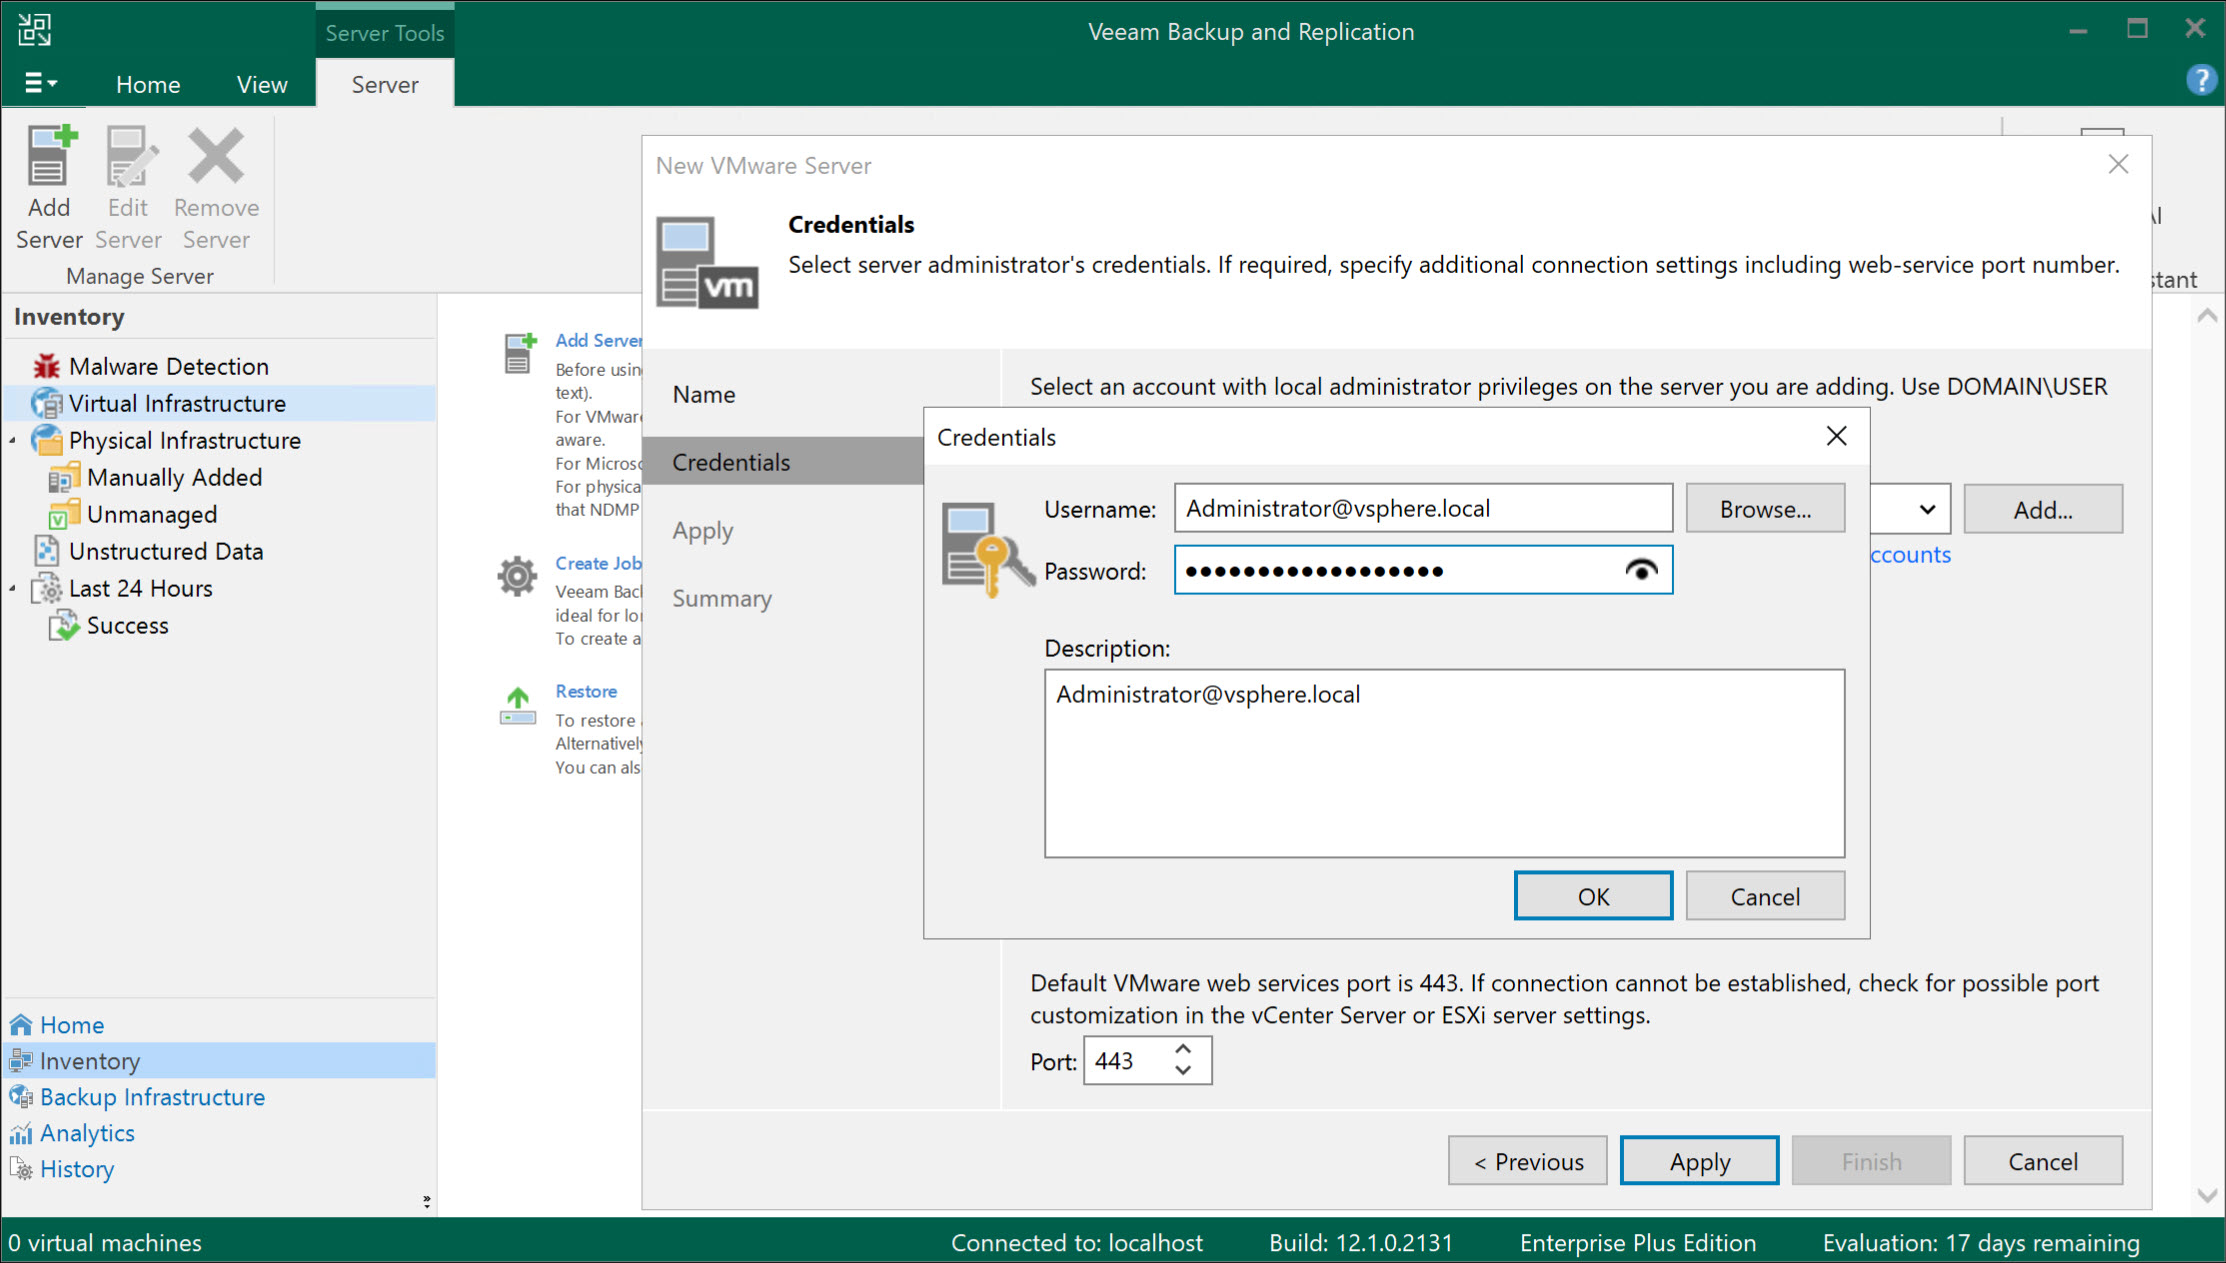
Task: Expand the credentials account dropdown
Action: tap(1926, 509)
